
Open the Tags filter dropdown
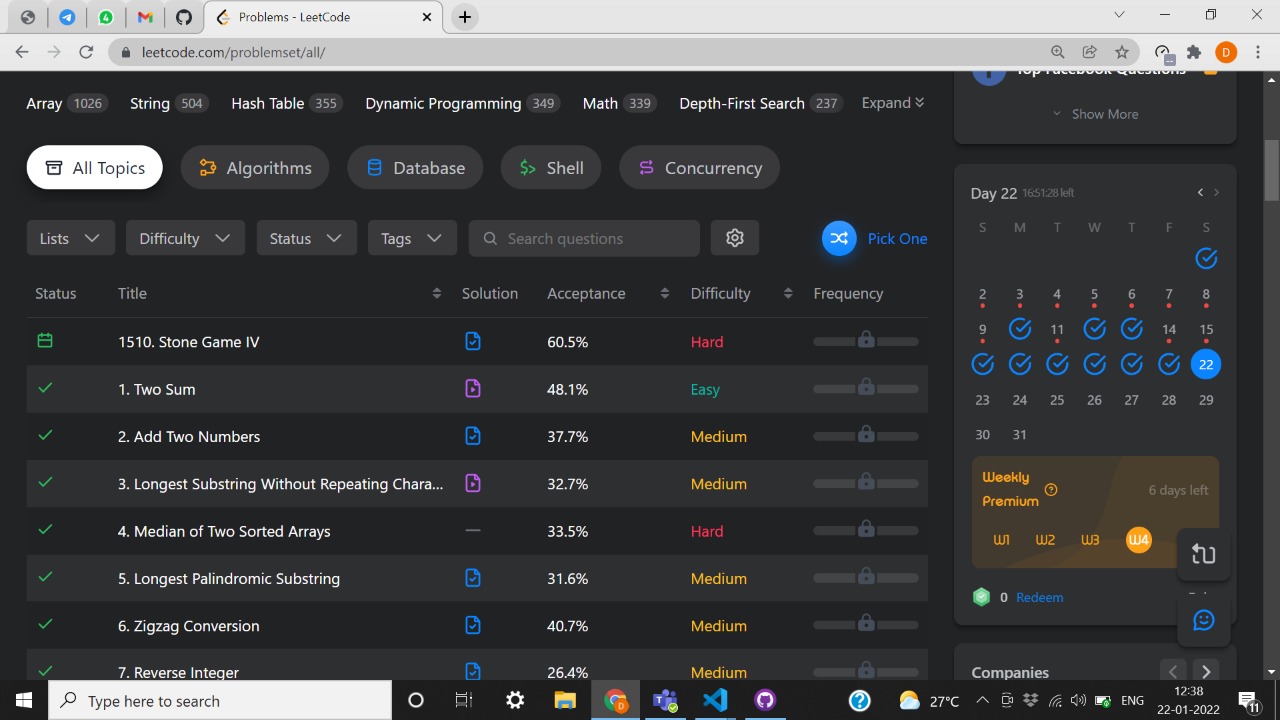pos(412,238)
